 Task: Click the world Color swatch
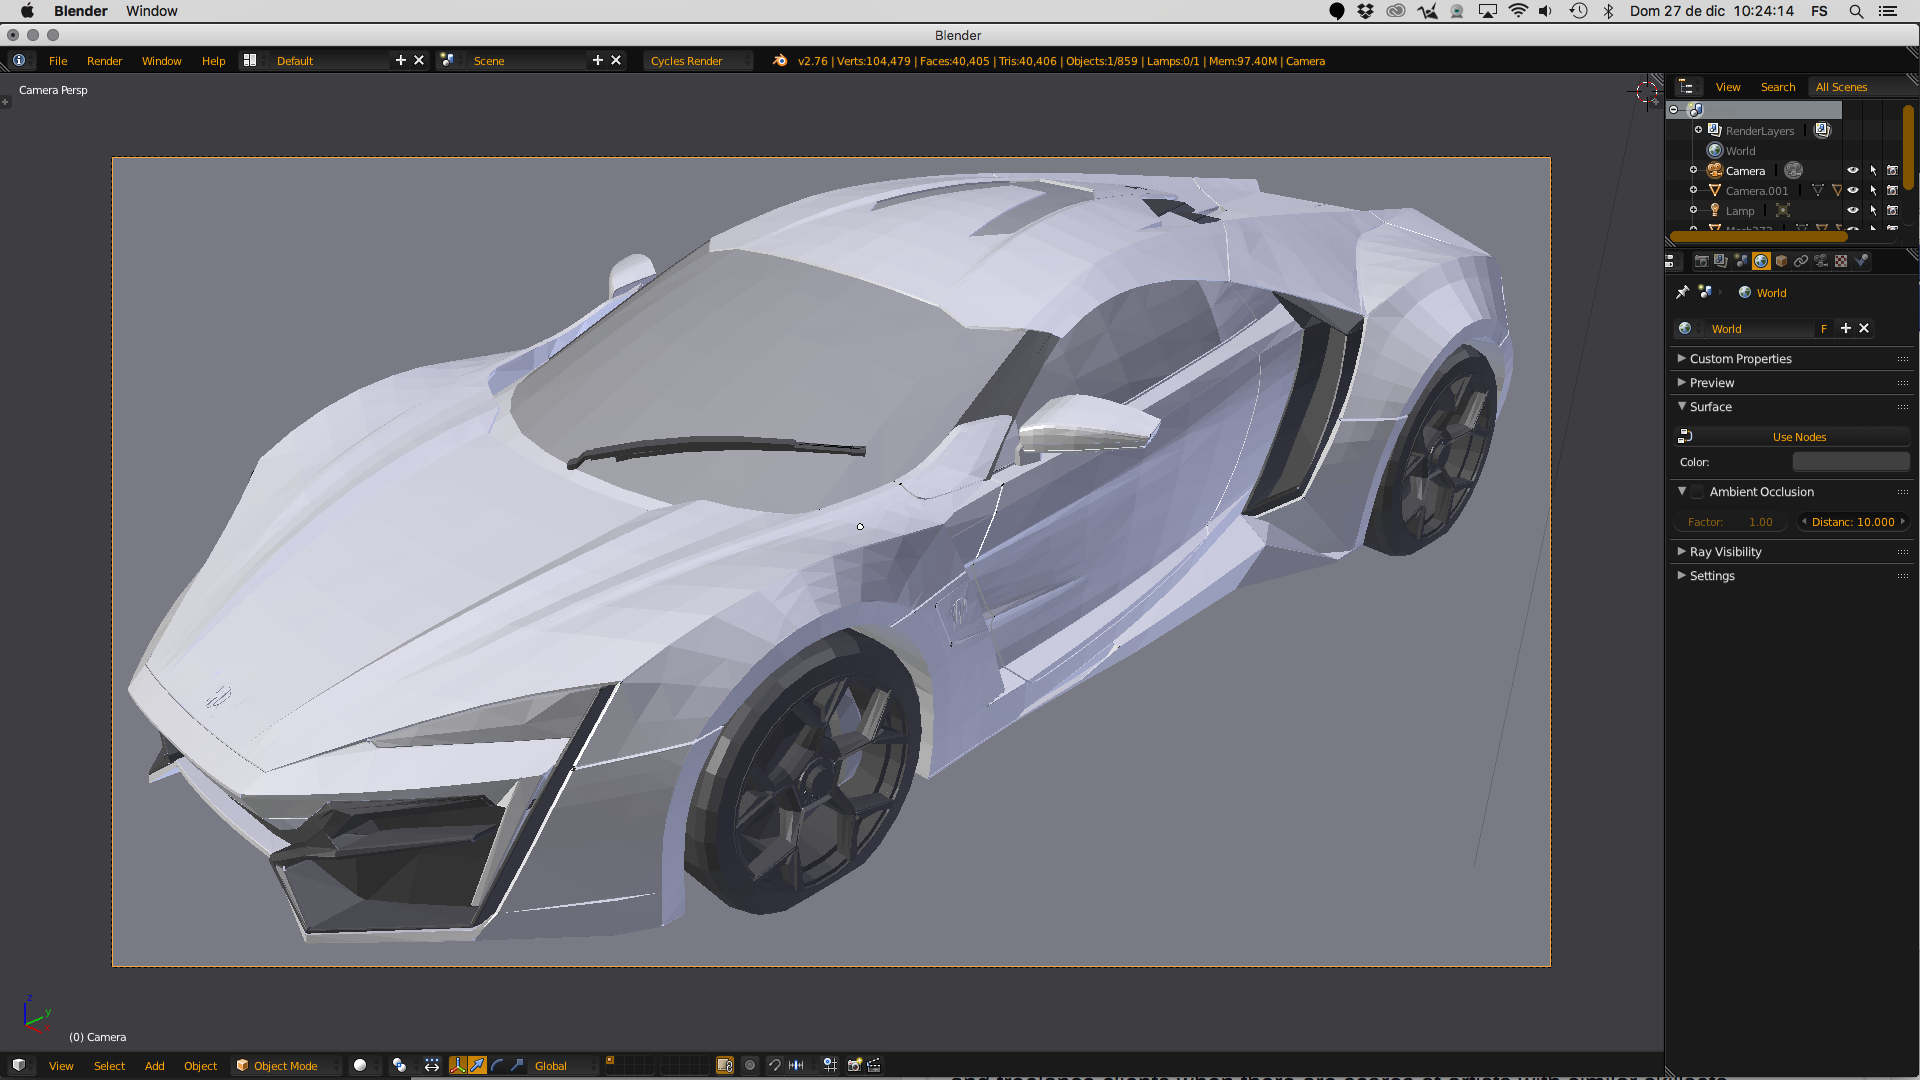tap(1850, 462)
